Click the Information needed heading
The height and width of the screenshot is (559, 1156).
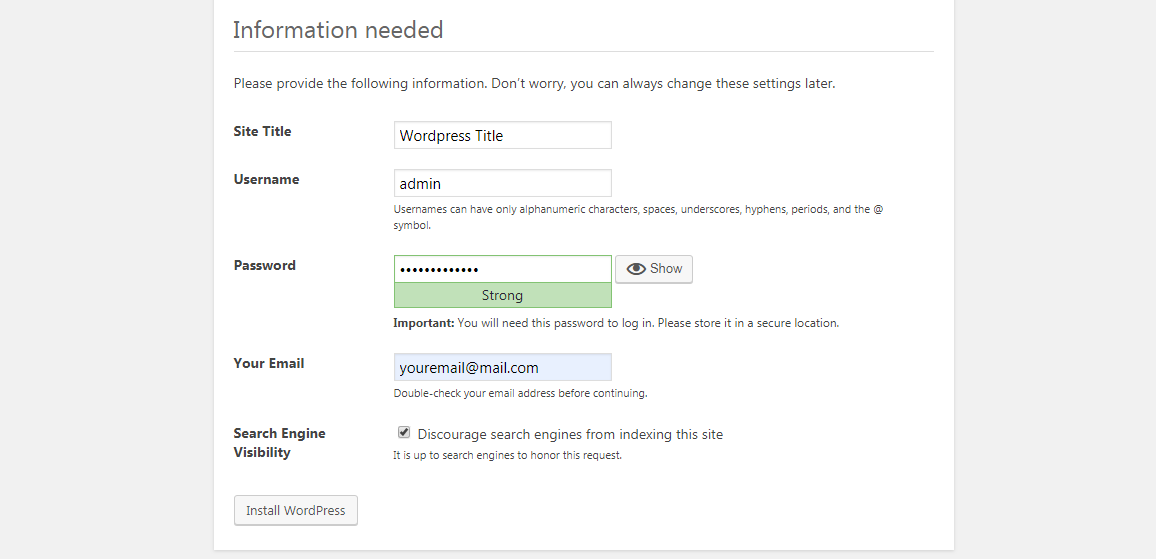[x=338, y=30]
